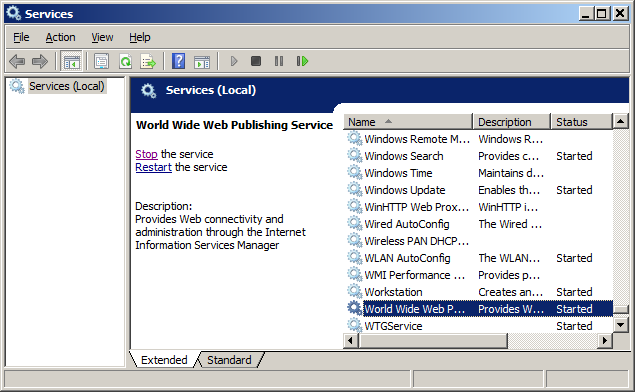Screen dimensions: 635x392
Task: Click the vertical scrollbar down arrow
Action: click(x=620, y=325)
